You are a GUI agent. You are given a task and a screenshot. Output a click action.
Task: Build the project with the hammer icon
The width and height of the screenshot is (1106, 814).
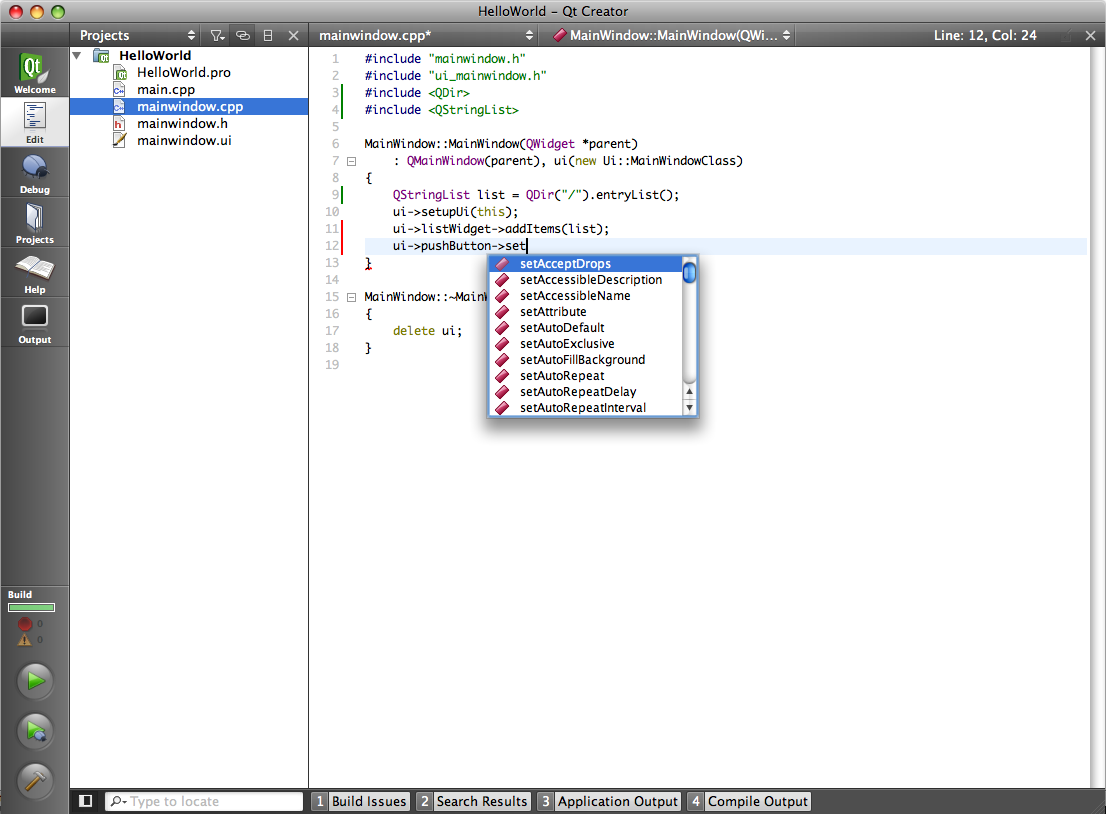[35, 781]
